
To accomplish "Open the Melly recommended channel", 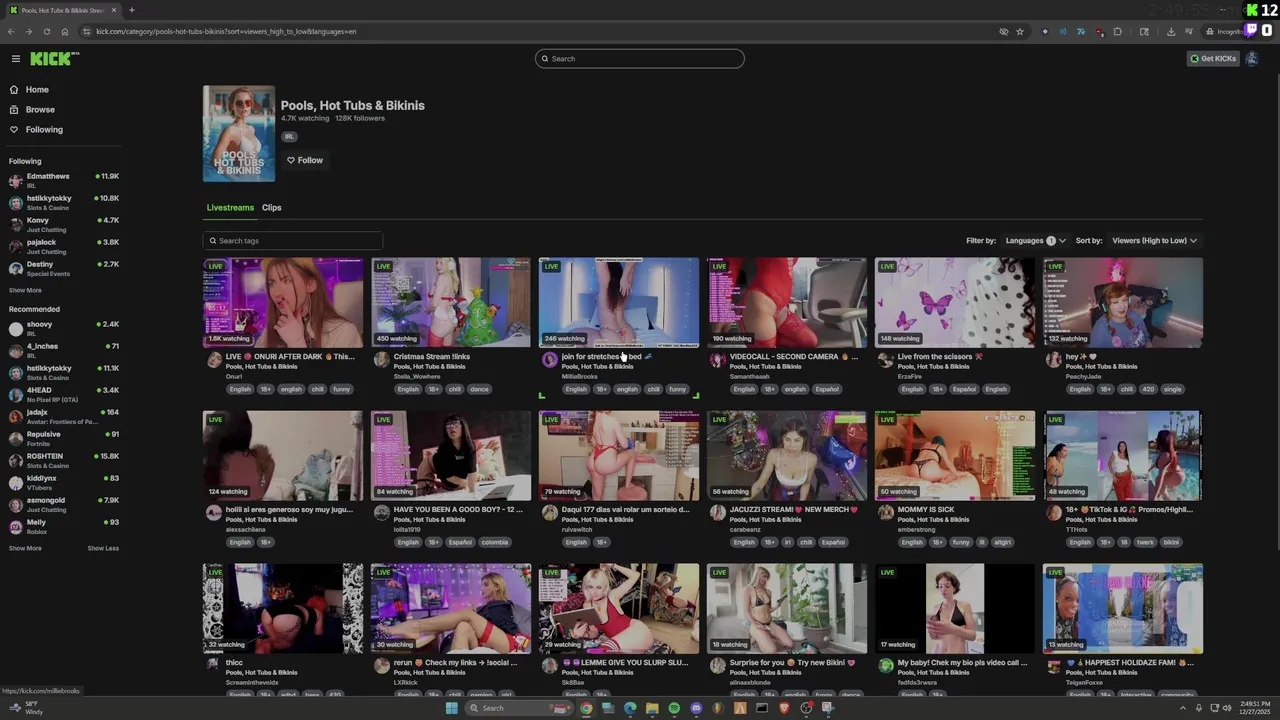I will (63, 526).
